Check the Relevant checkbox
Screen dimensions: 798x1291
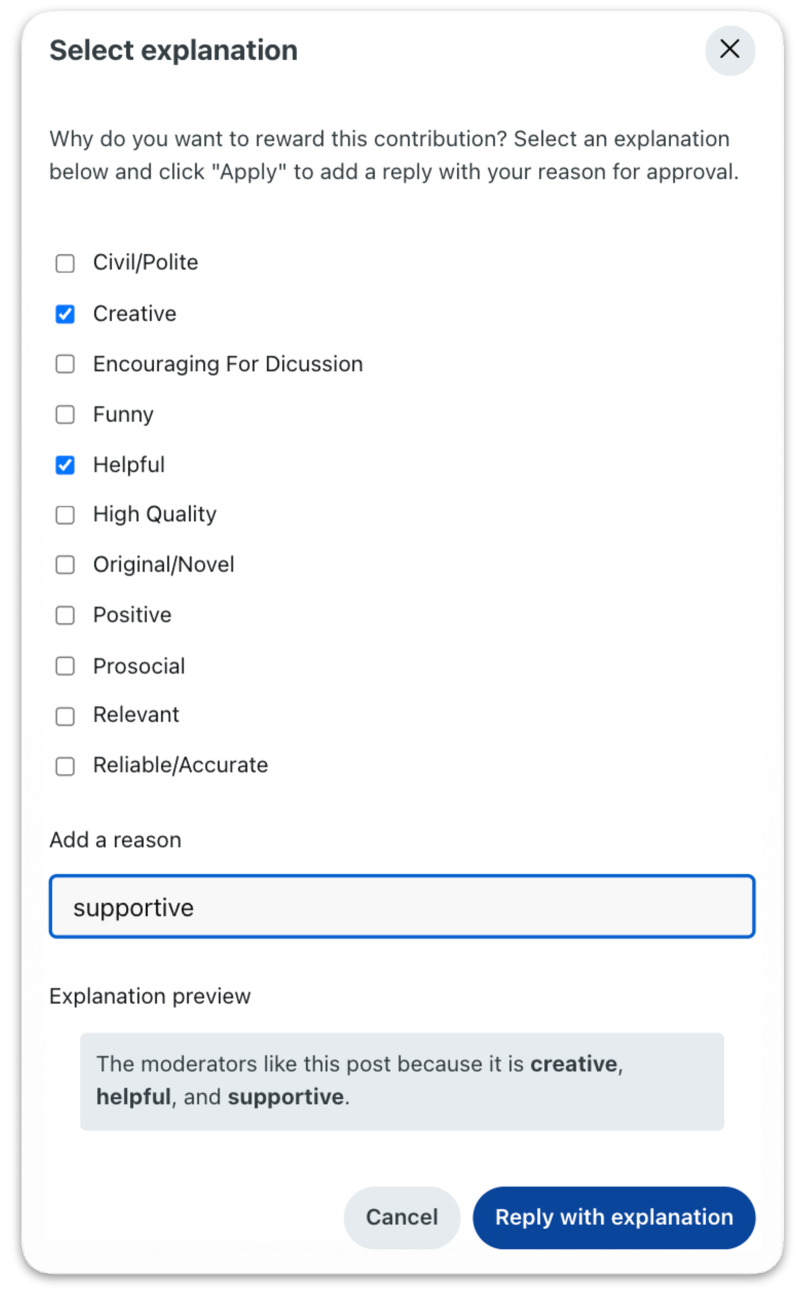coord(65,716)
